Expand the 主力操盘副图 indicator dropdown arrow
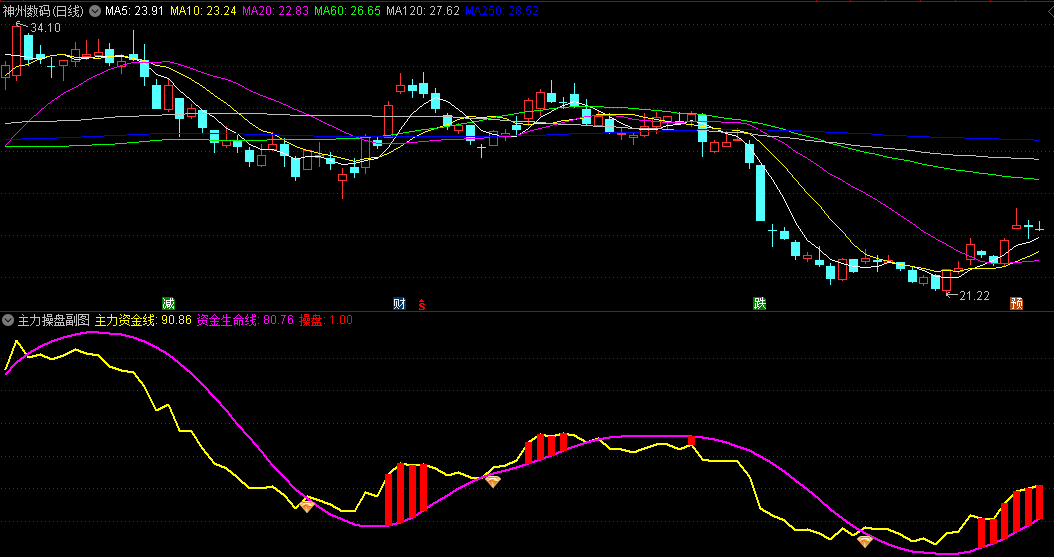 tap(9, 320)
